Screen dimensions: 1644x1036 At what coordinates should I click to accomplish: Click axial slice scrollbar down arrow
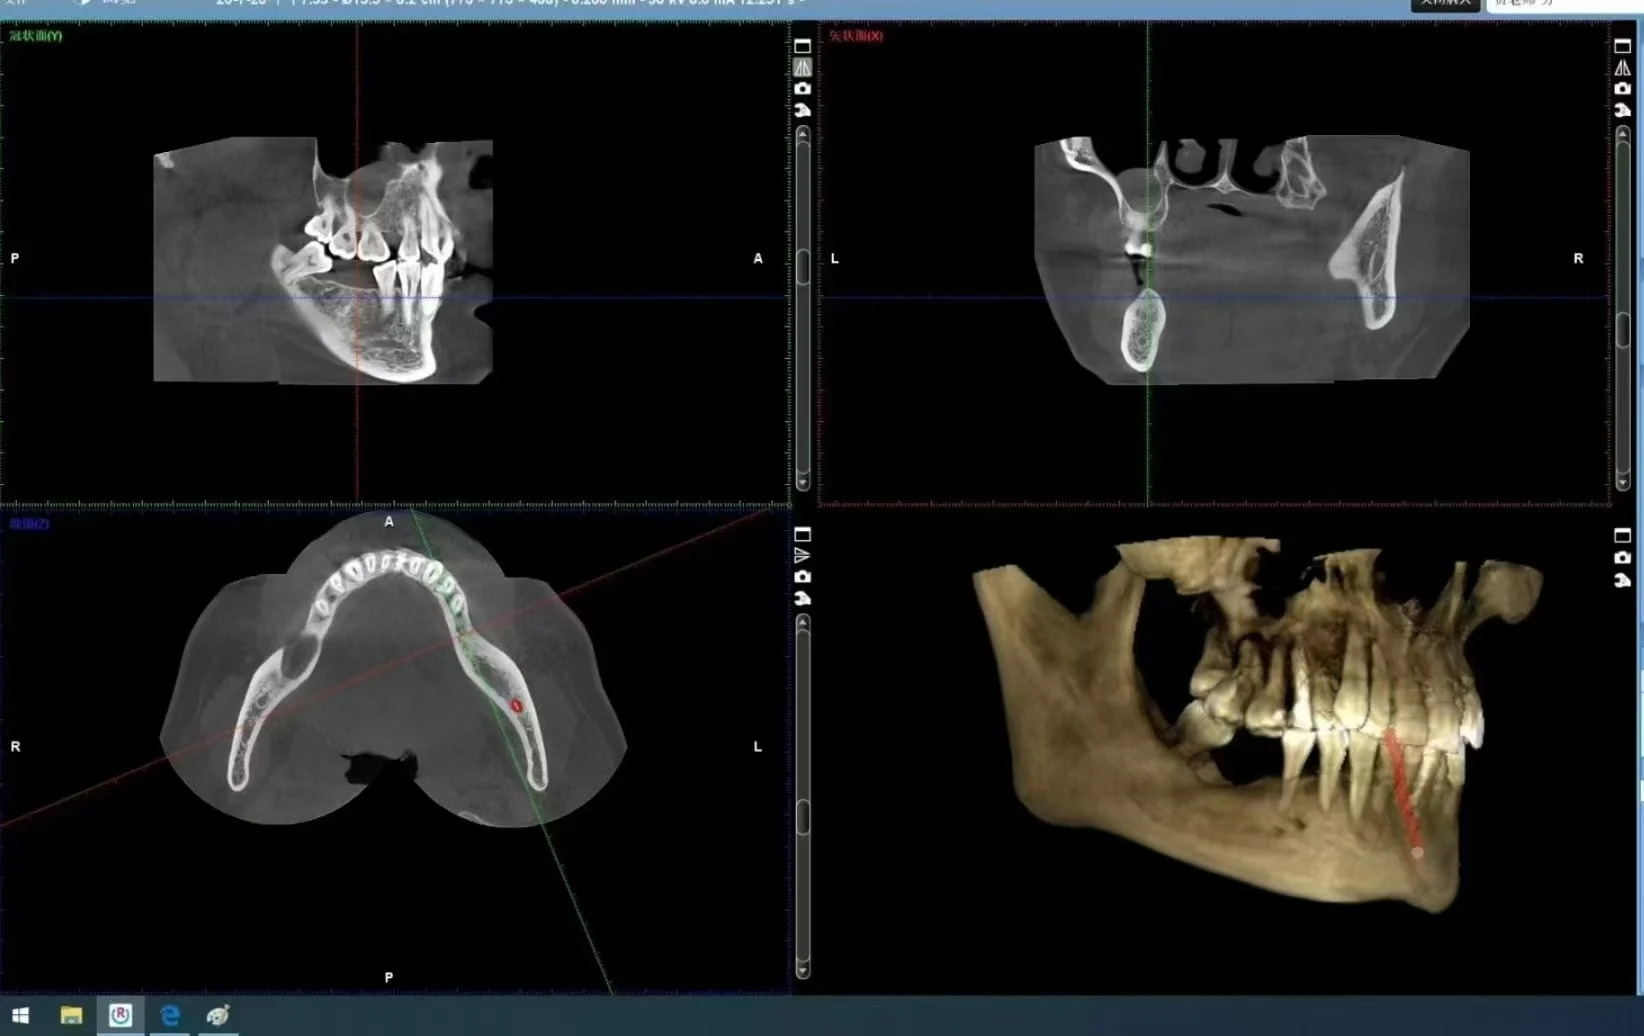(x=802, y=970)
